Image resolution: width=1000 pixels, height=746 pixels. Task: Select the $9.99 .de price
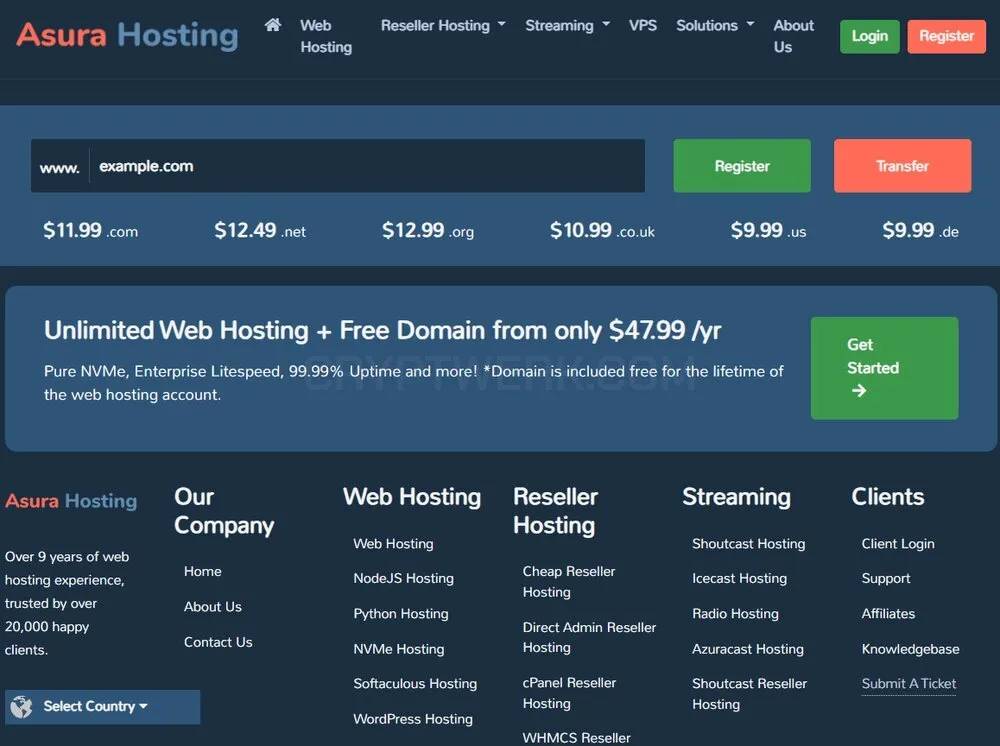point(920,230)
